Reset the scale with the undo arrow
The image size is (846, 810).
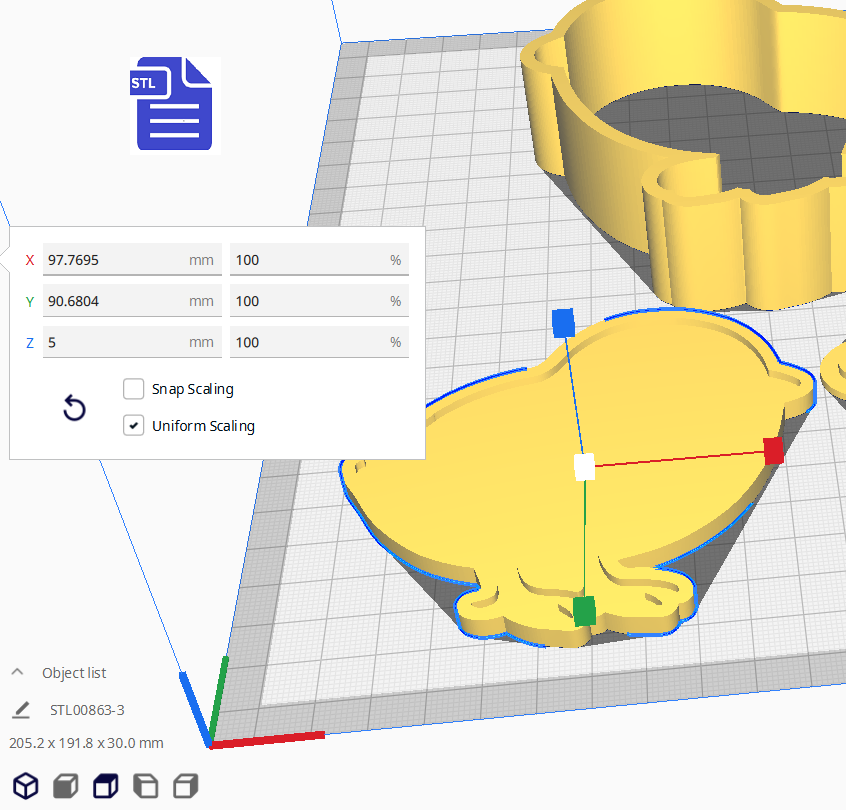click(x=74, y=408)
